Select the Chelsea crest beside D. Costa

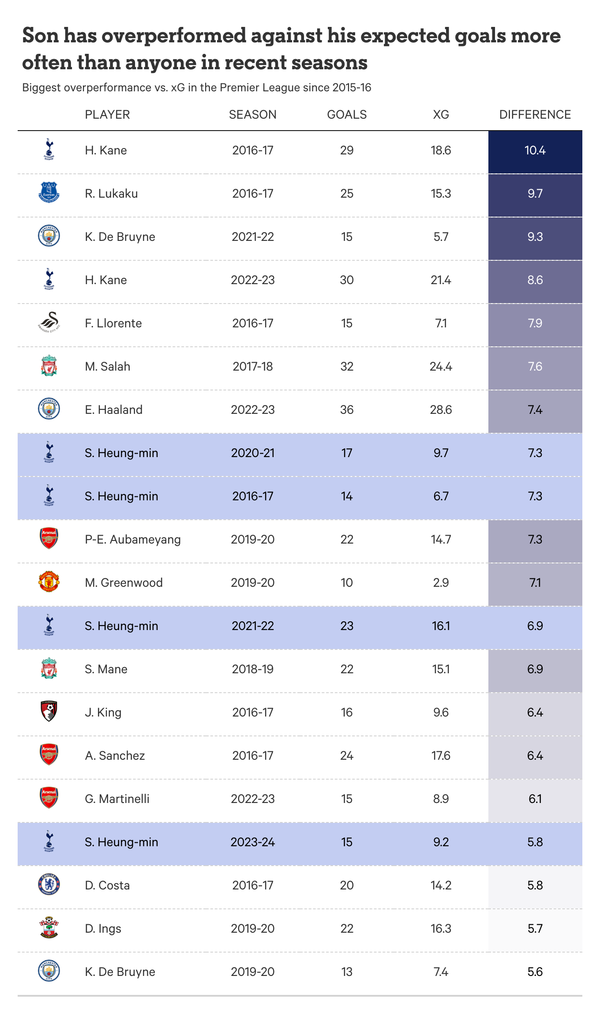tap(48, 884)
